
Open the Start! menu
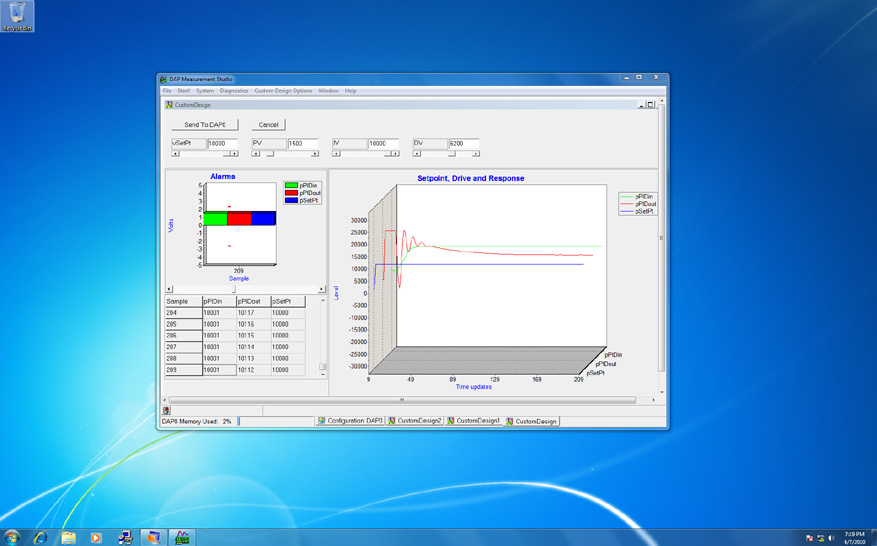[184, 91]
